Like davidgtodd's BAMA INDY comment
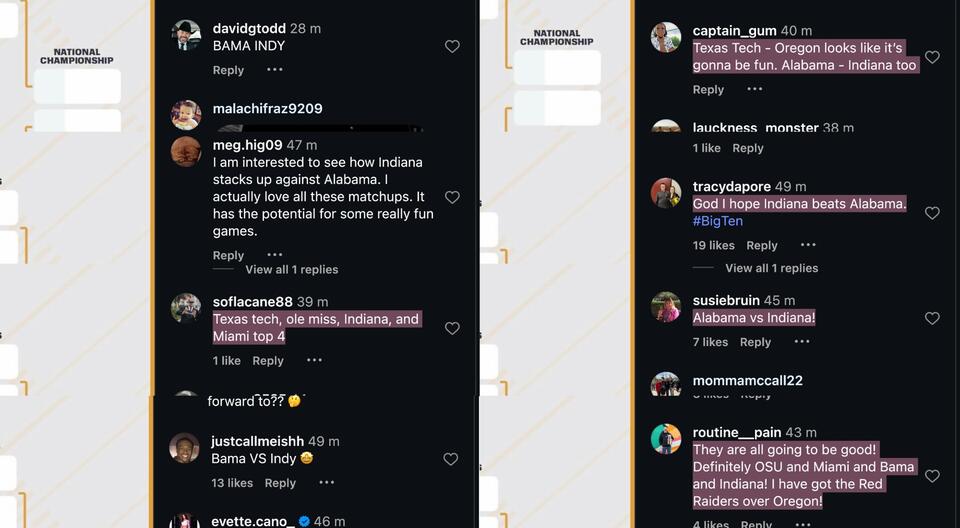The width and height of the screenshot is (960, 528). click(452, 47)
